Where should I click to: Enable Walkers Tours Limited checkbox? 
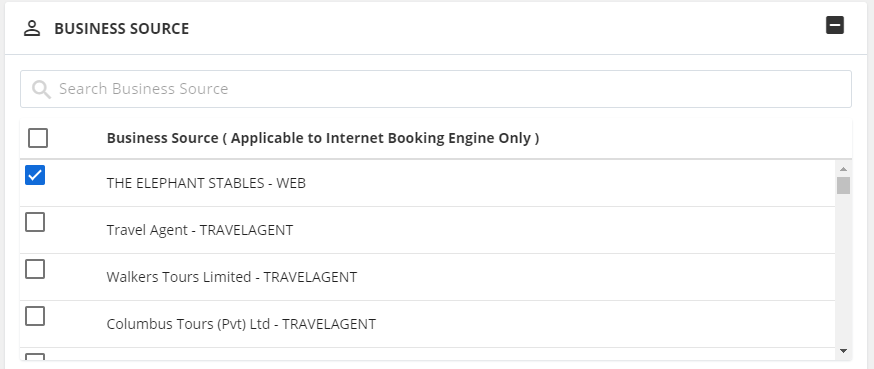click(35, 269)
